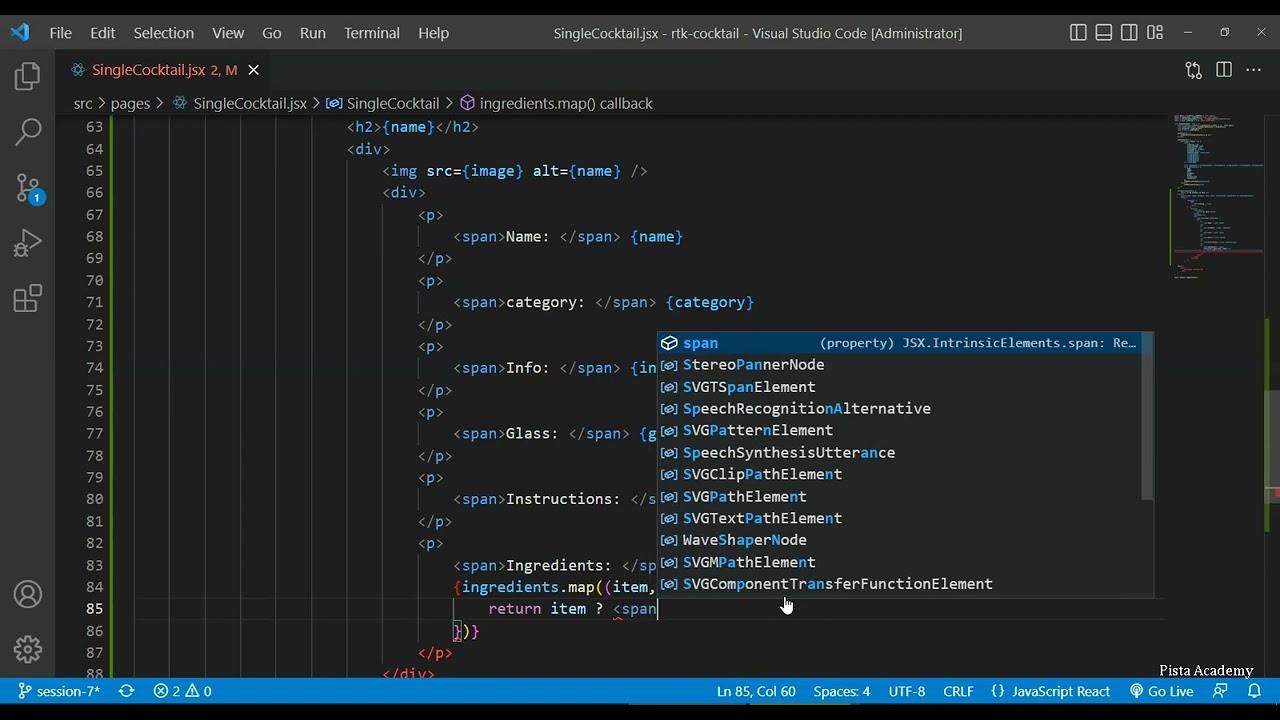1280x720 pixels.
Task: Open the Explorer view in activity bar
Action: [28, 77]
